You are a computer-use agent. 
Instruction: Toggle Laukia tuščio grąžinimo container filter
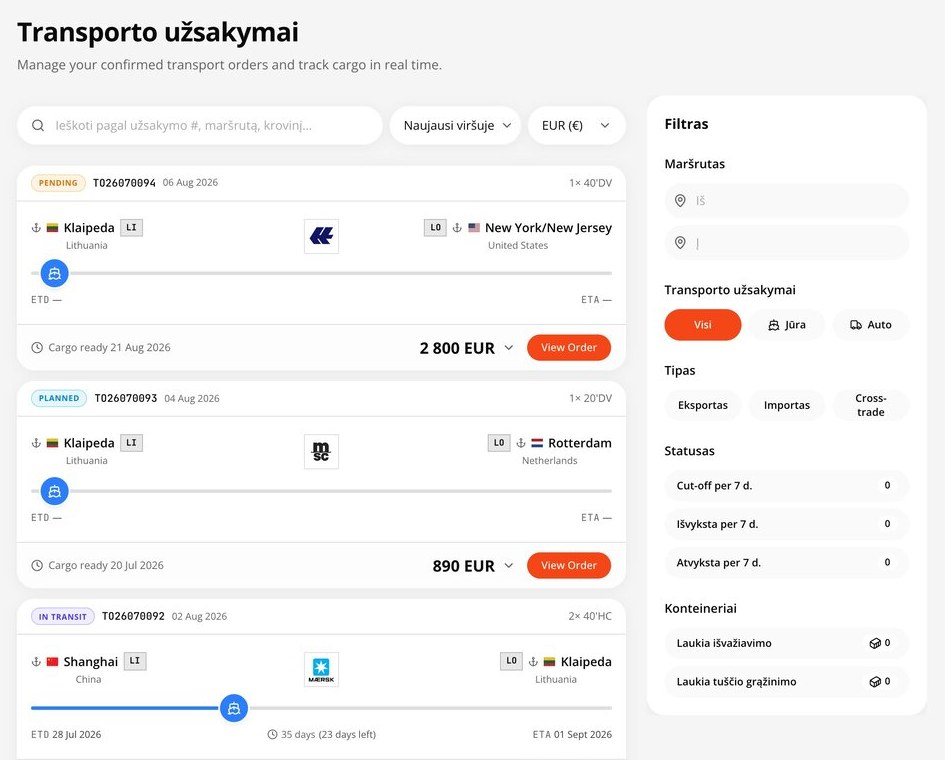pyautogui.click(x=786, y=682)
